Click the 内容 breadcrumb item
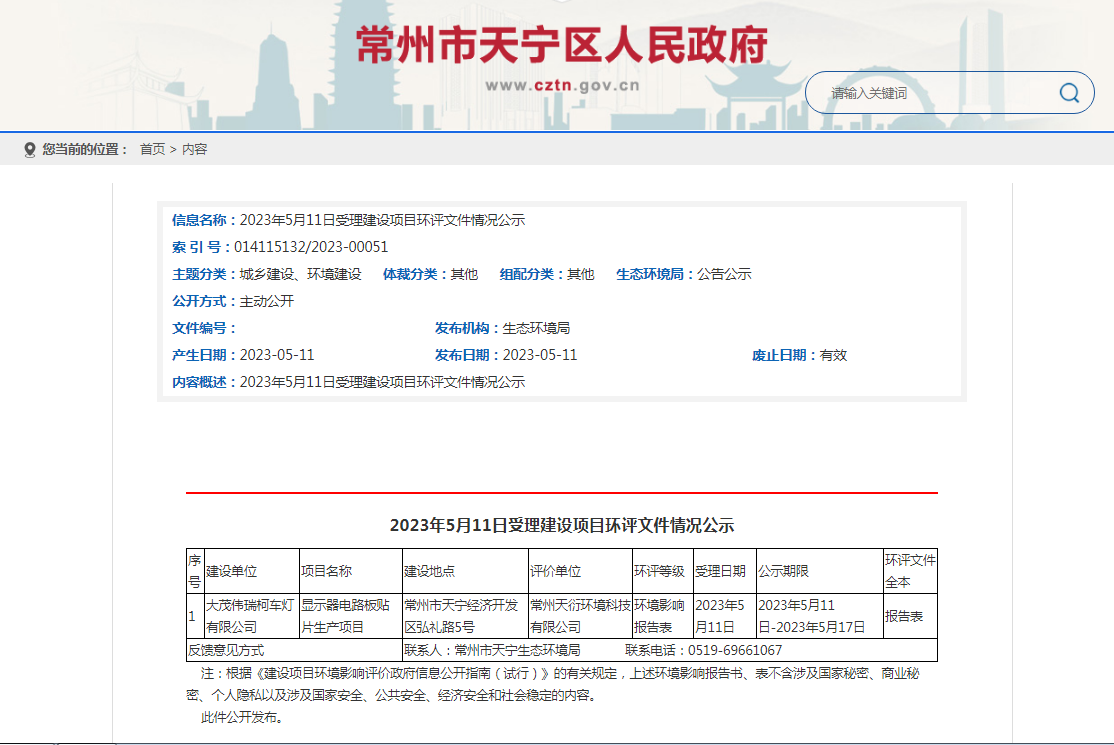 (x=194, y=149)
